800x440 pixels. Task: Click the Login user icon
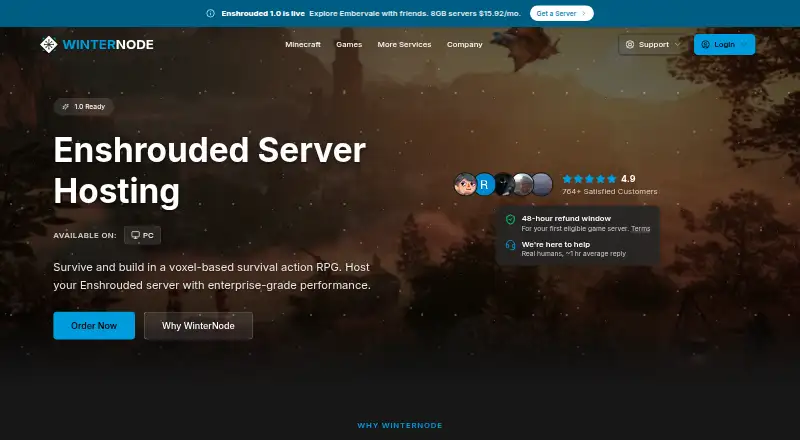pos(706,44)
